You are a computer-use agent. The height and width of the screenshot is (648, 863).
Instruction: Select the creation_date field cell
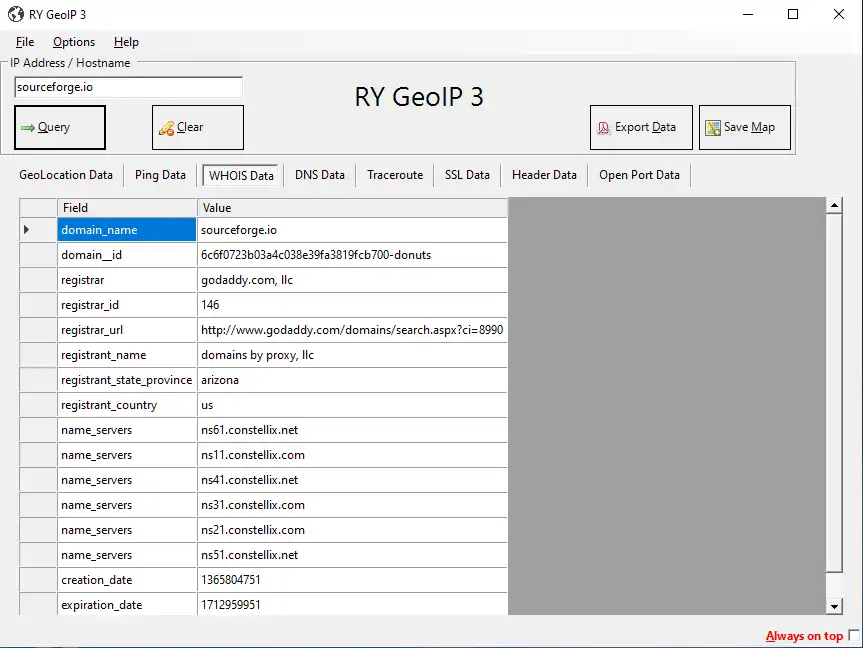click(x=127, y=580)
